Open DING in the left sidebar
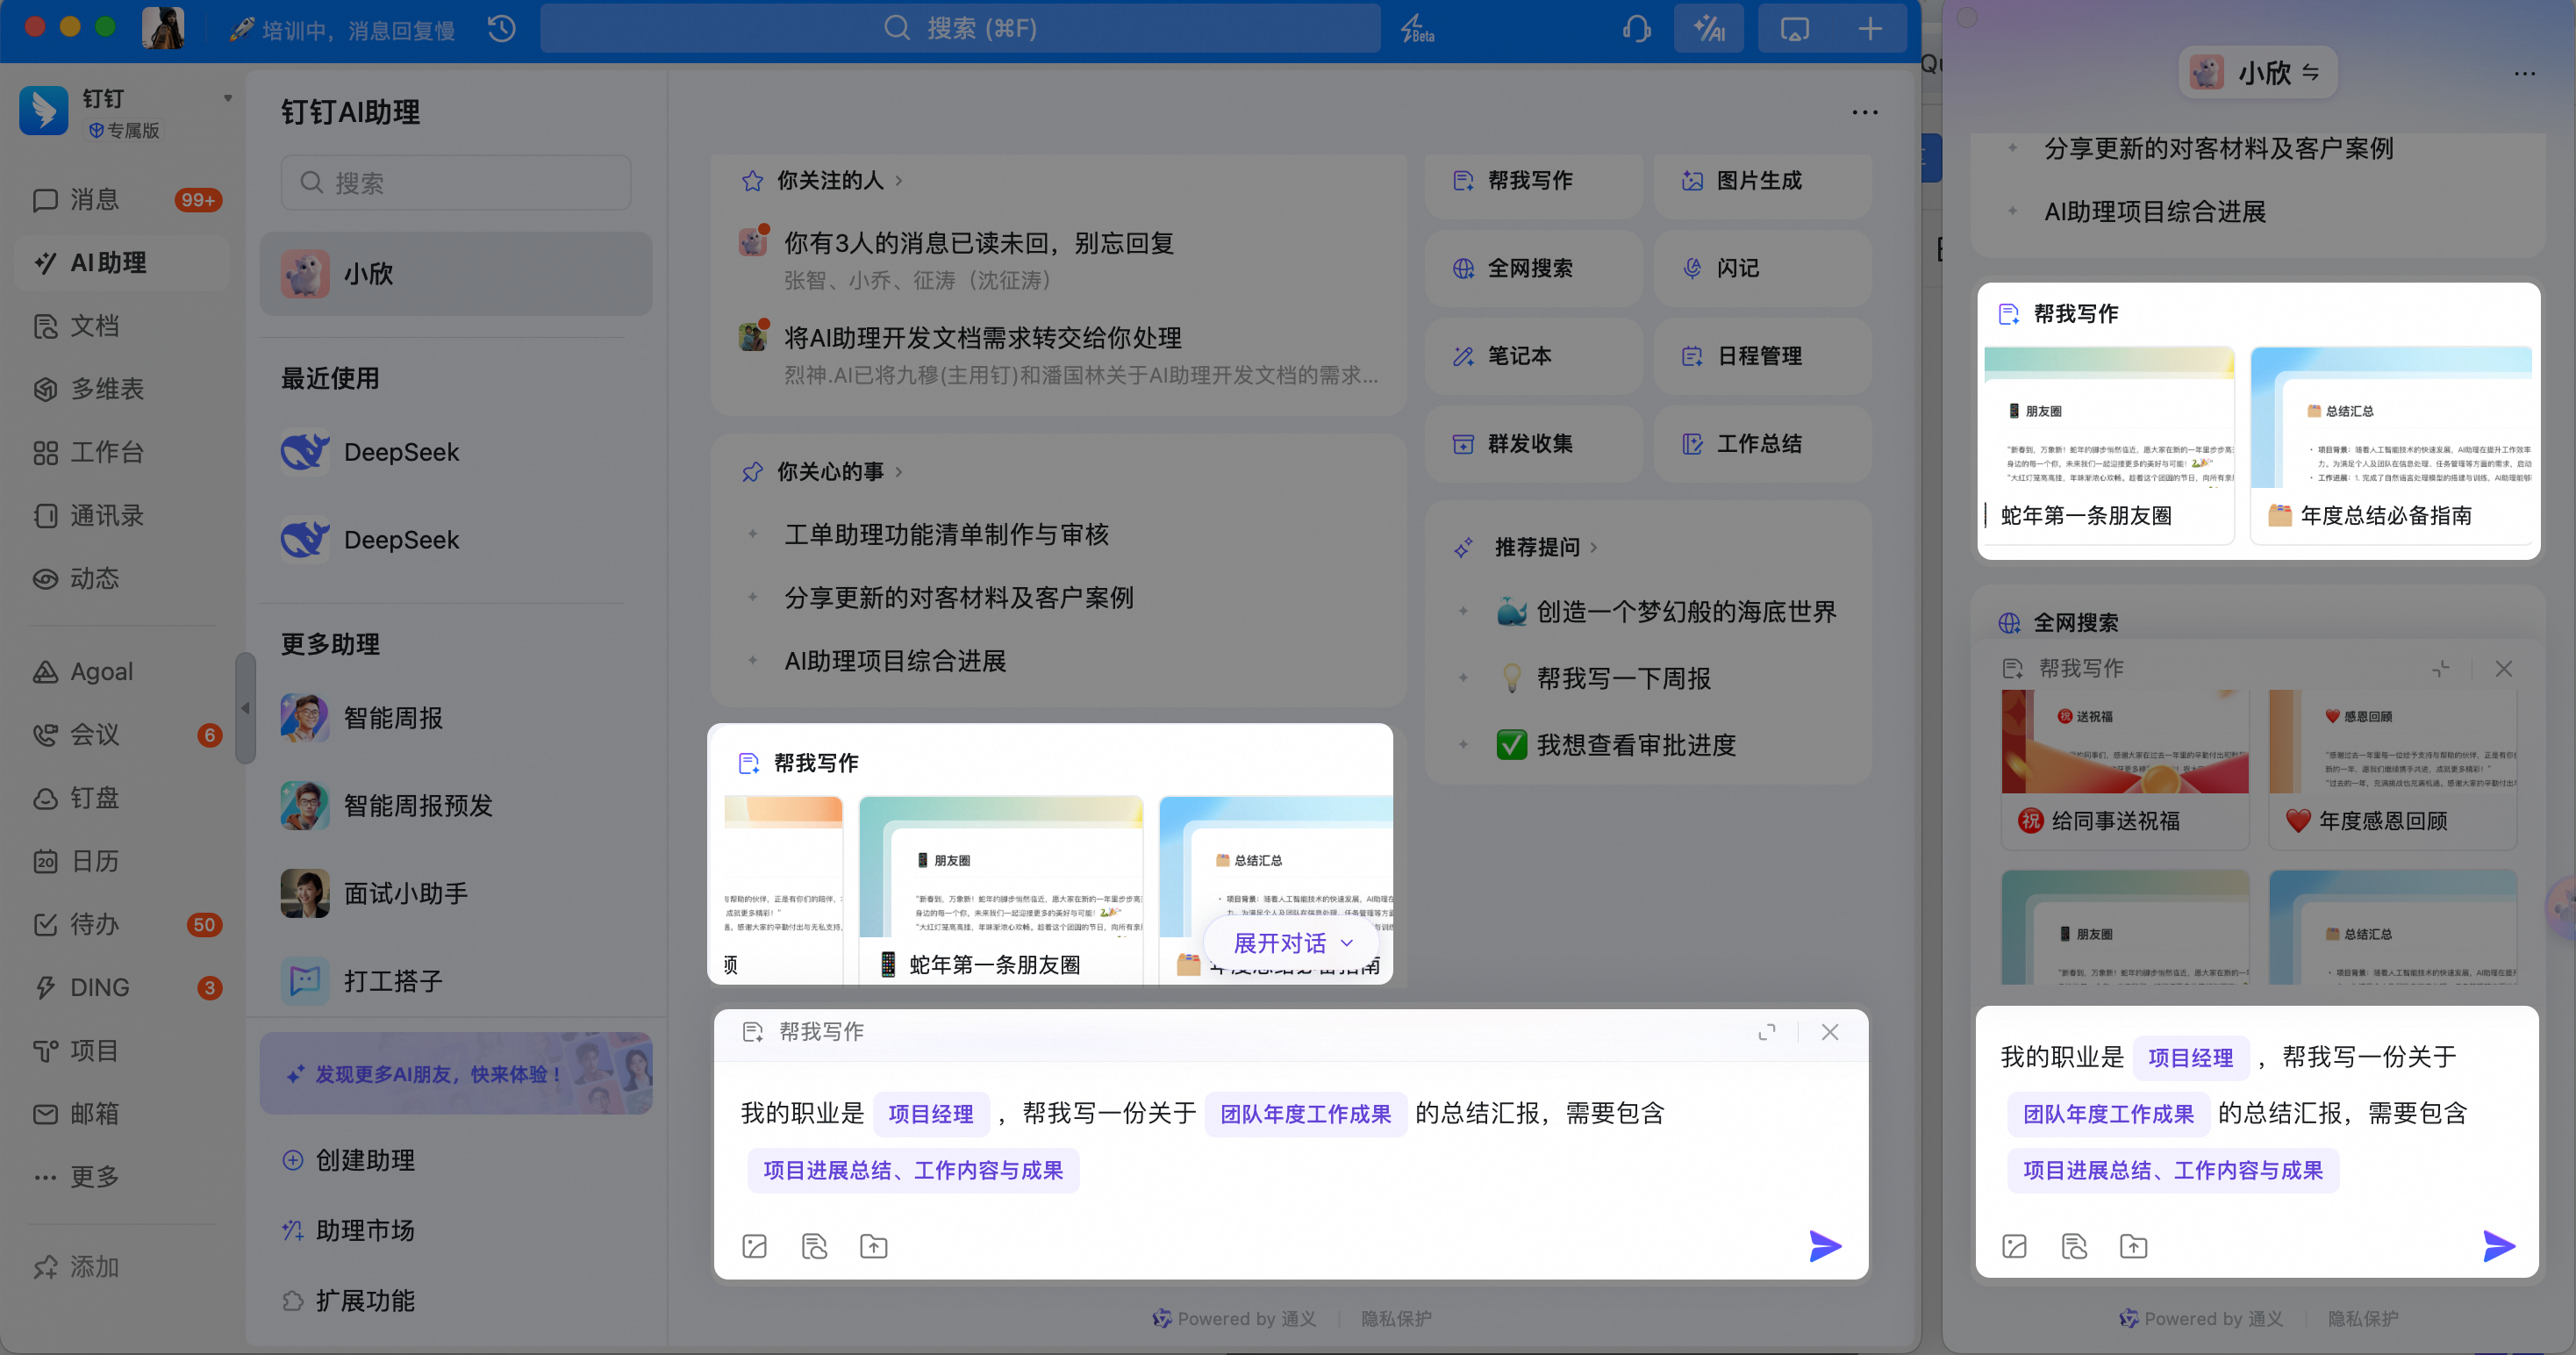Screen dimensions: 2576x1355 click(x=123, y=987)
